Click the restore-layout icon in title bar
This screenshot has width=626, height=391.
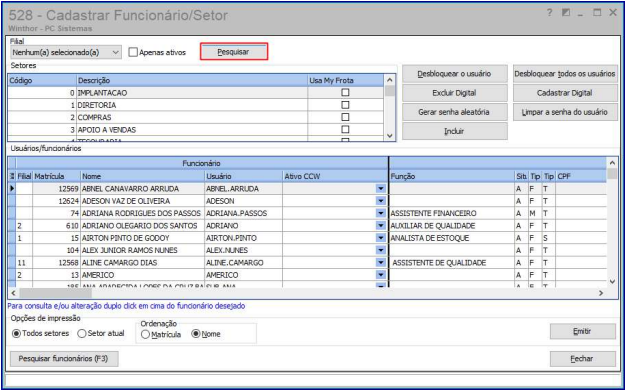[566, 13]
